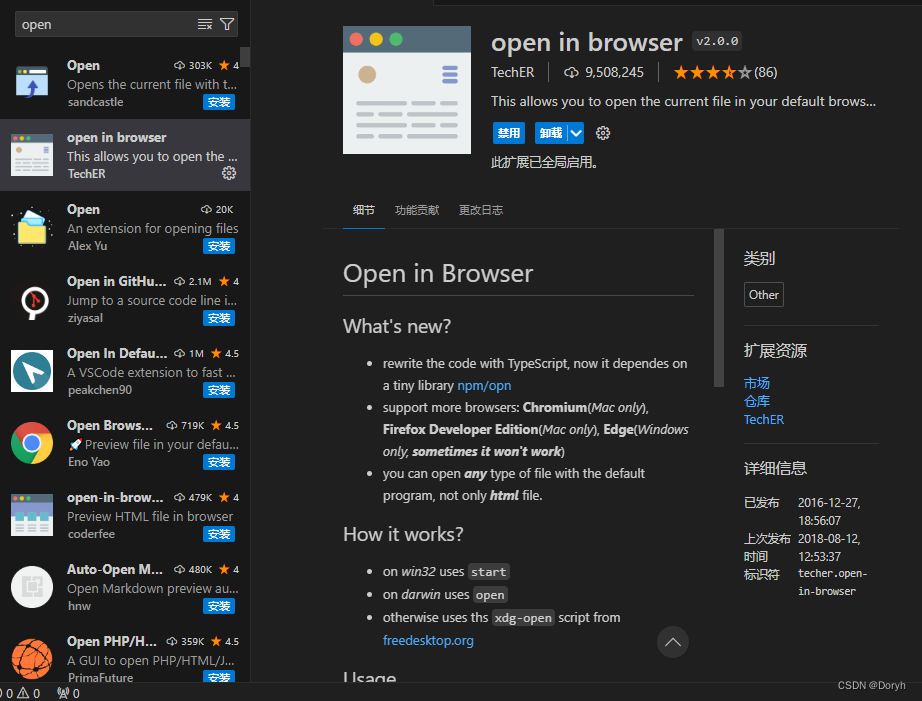The width and height of the screenshot is (922, 701).
Task: Click the coderfee open-in-browser icon
Action: [32, 515]
